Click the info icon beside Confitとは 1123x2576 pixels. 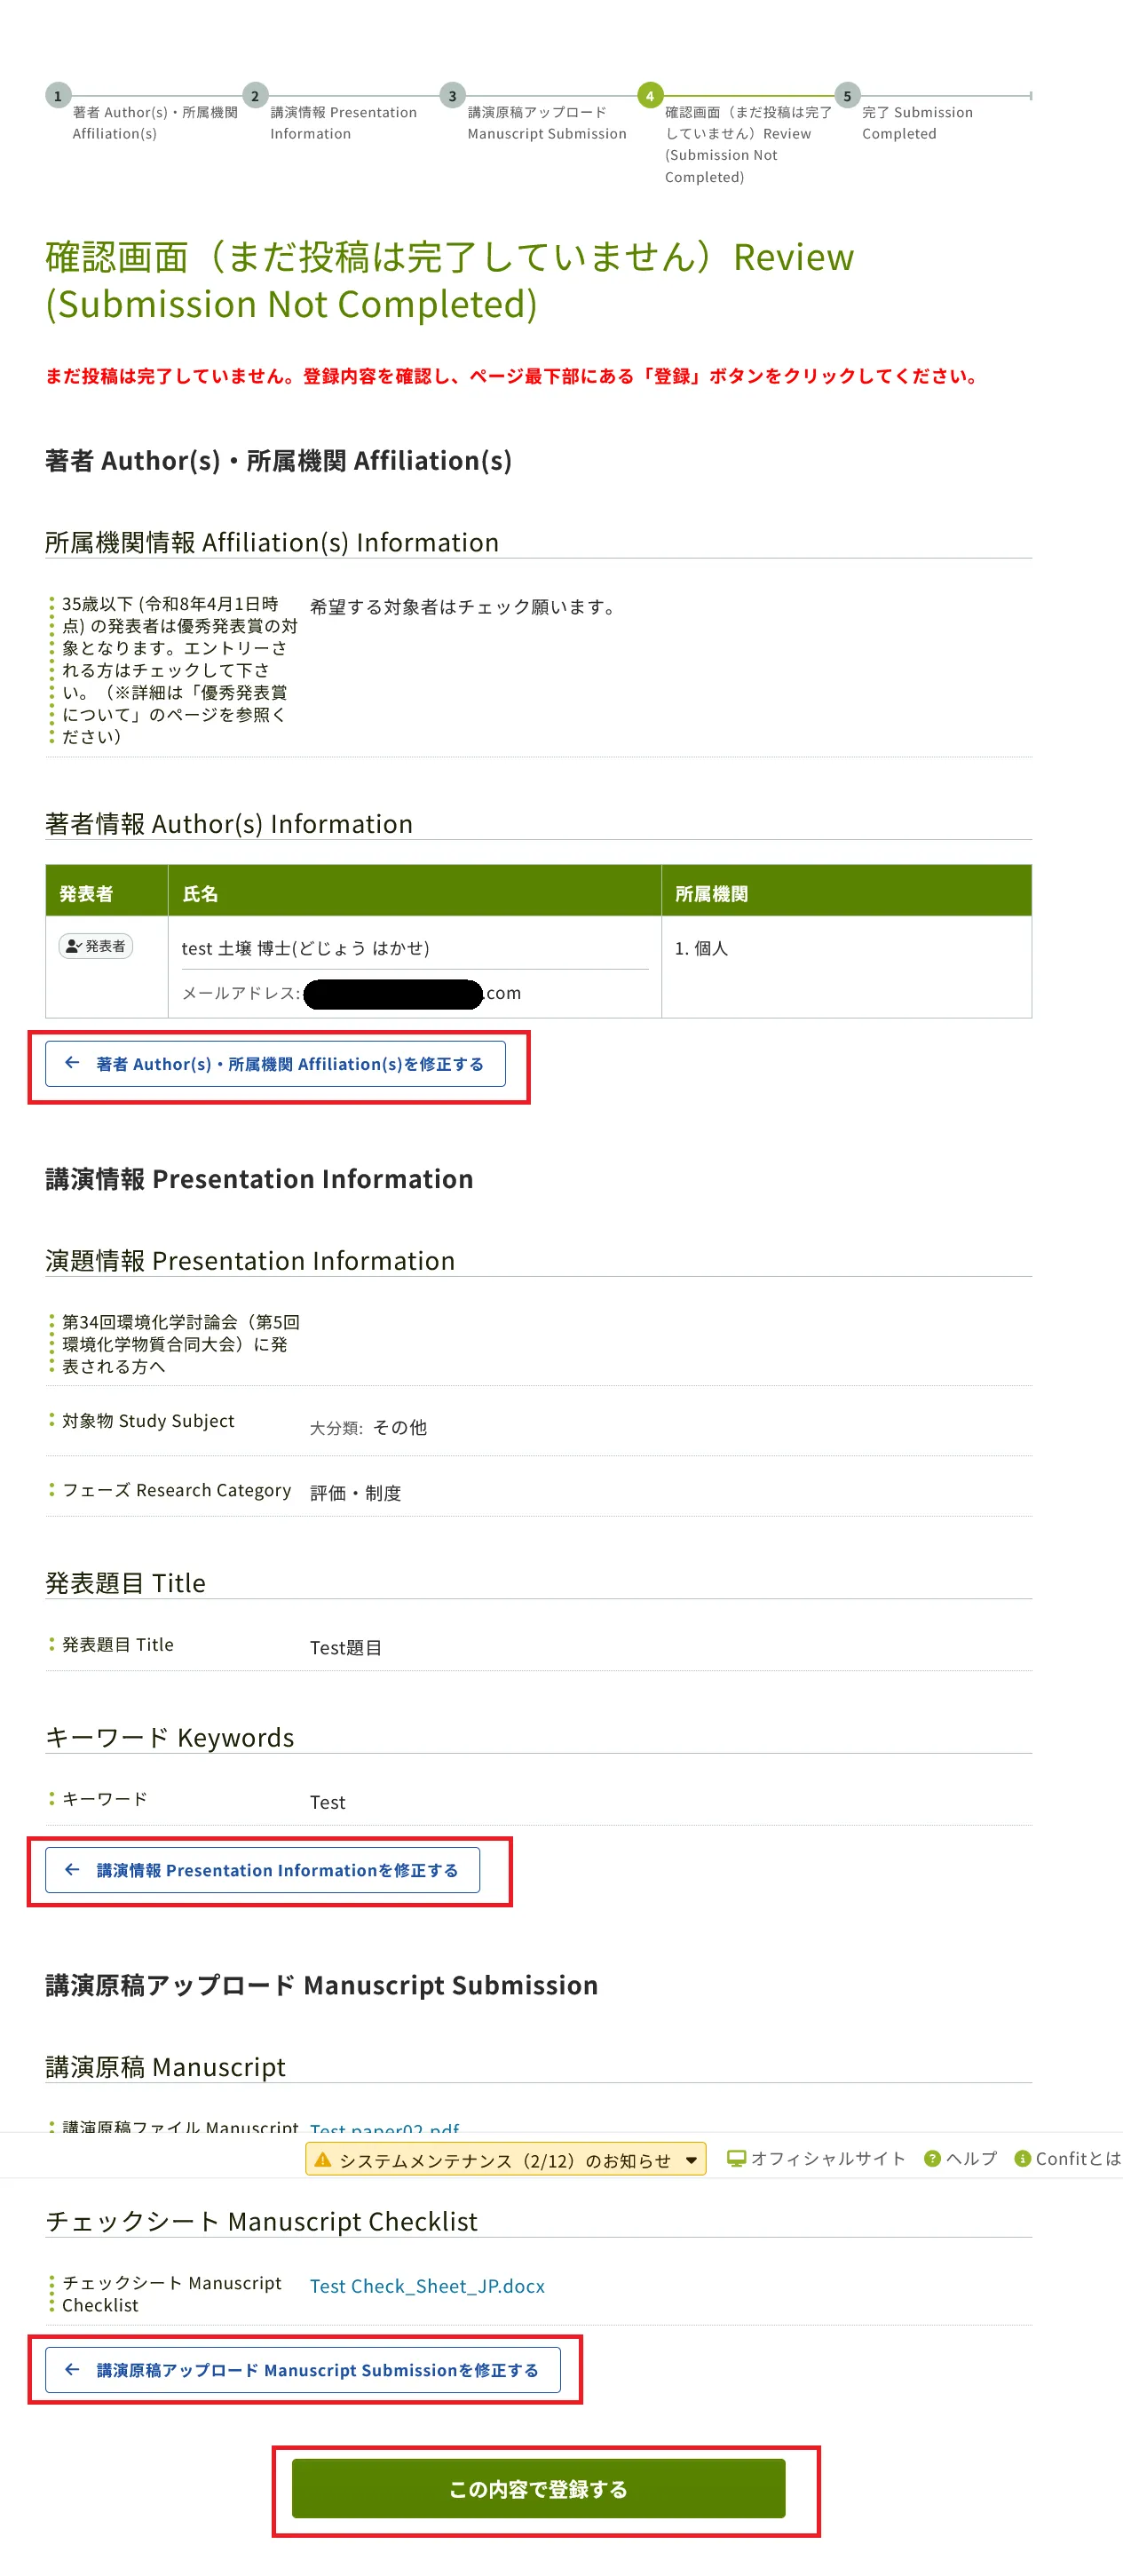point(1022,2159)
